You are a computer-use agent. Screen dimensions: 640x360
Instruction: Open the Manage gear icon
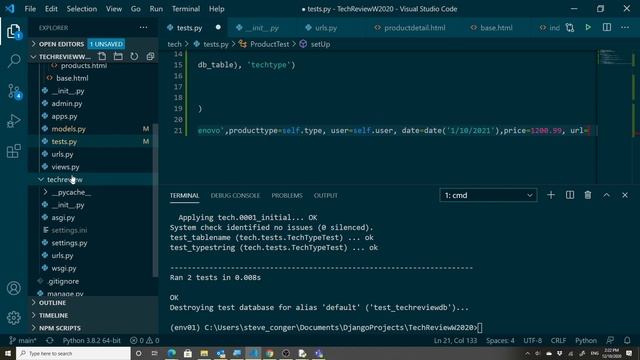pos(14,317)
